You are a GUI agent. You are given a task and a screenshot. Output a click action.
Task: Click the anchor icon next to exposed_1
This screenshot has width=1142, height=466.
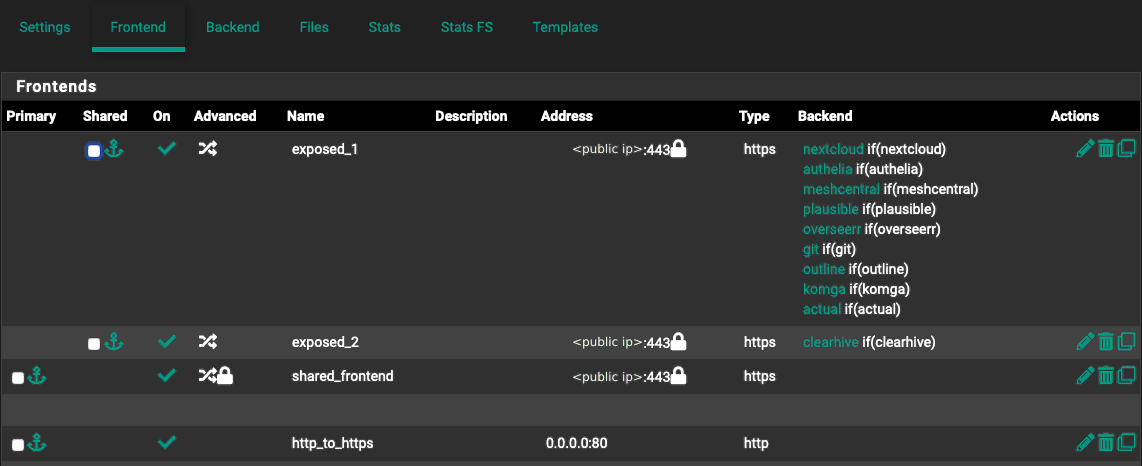click(114, 149)
